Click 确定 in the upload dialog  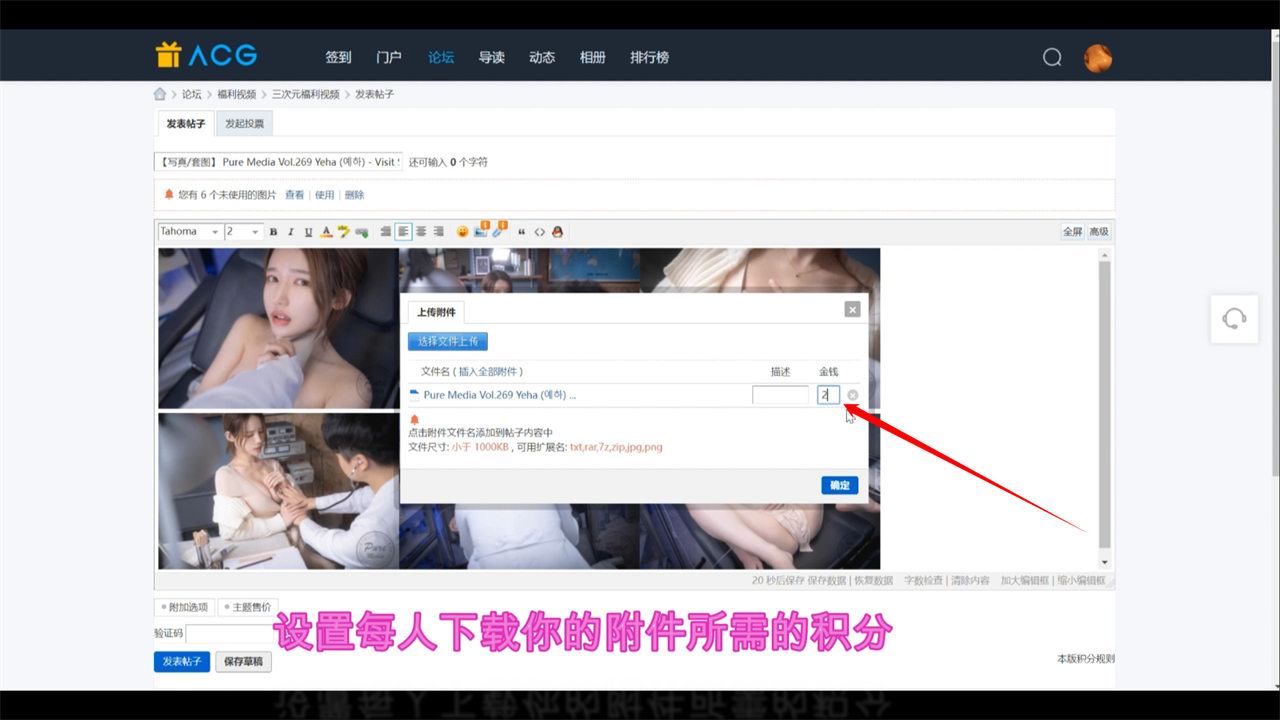click(839, 485)
